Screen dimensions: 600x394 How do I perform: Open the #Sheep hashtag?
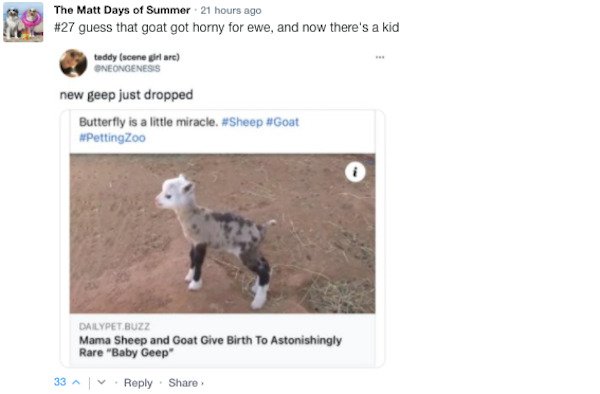click(x=242, y=122)
